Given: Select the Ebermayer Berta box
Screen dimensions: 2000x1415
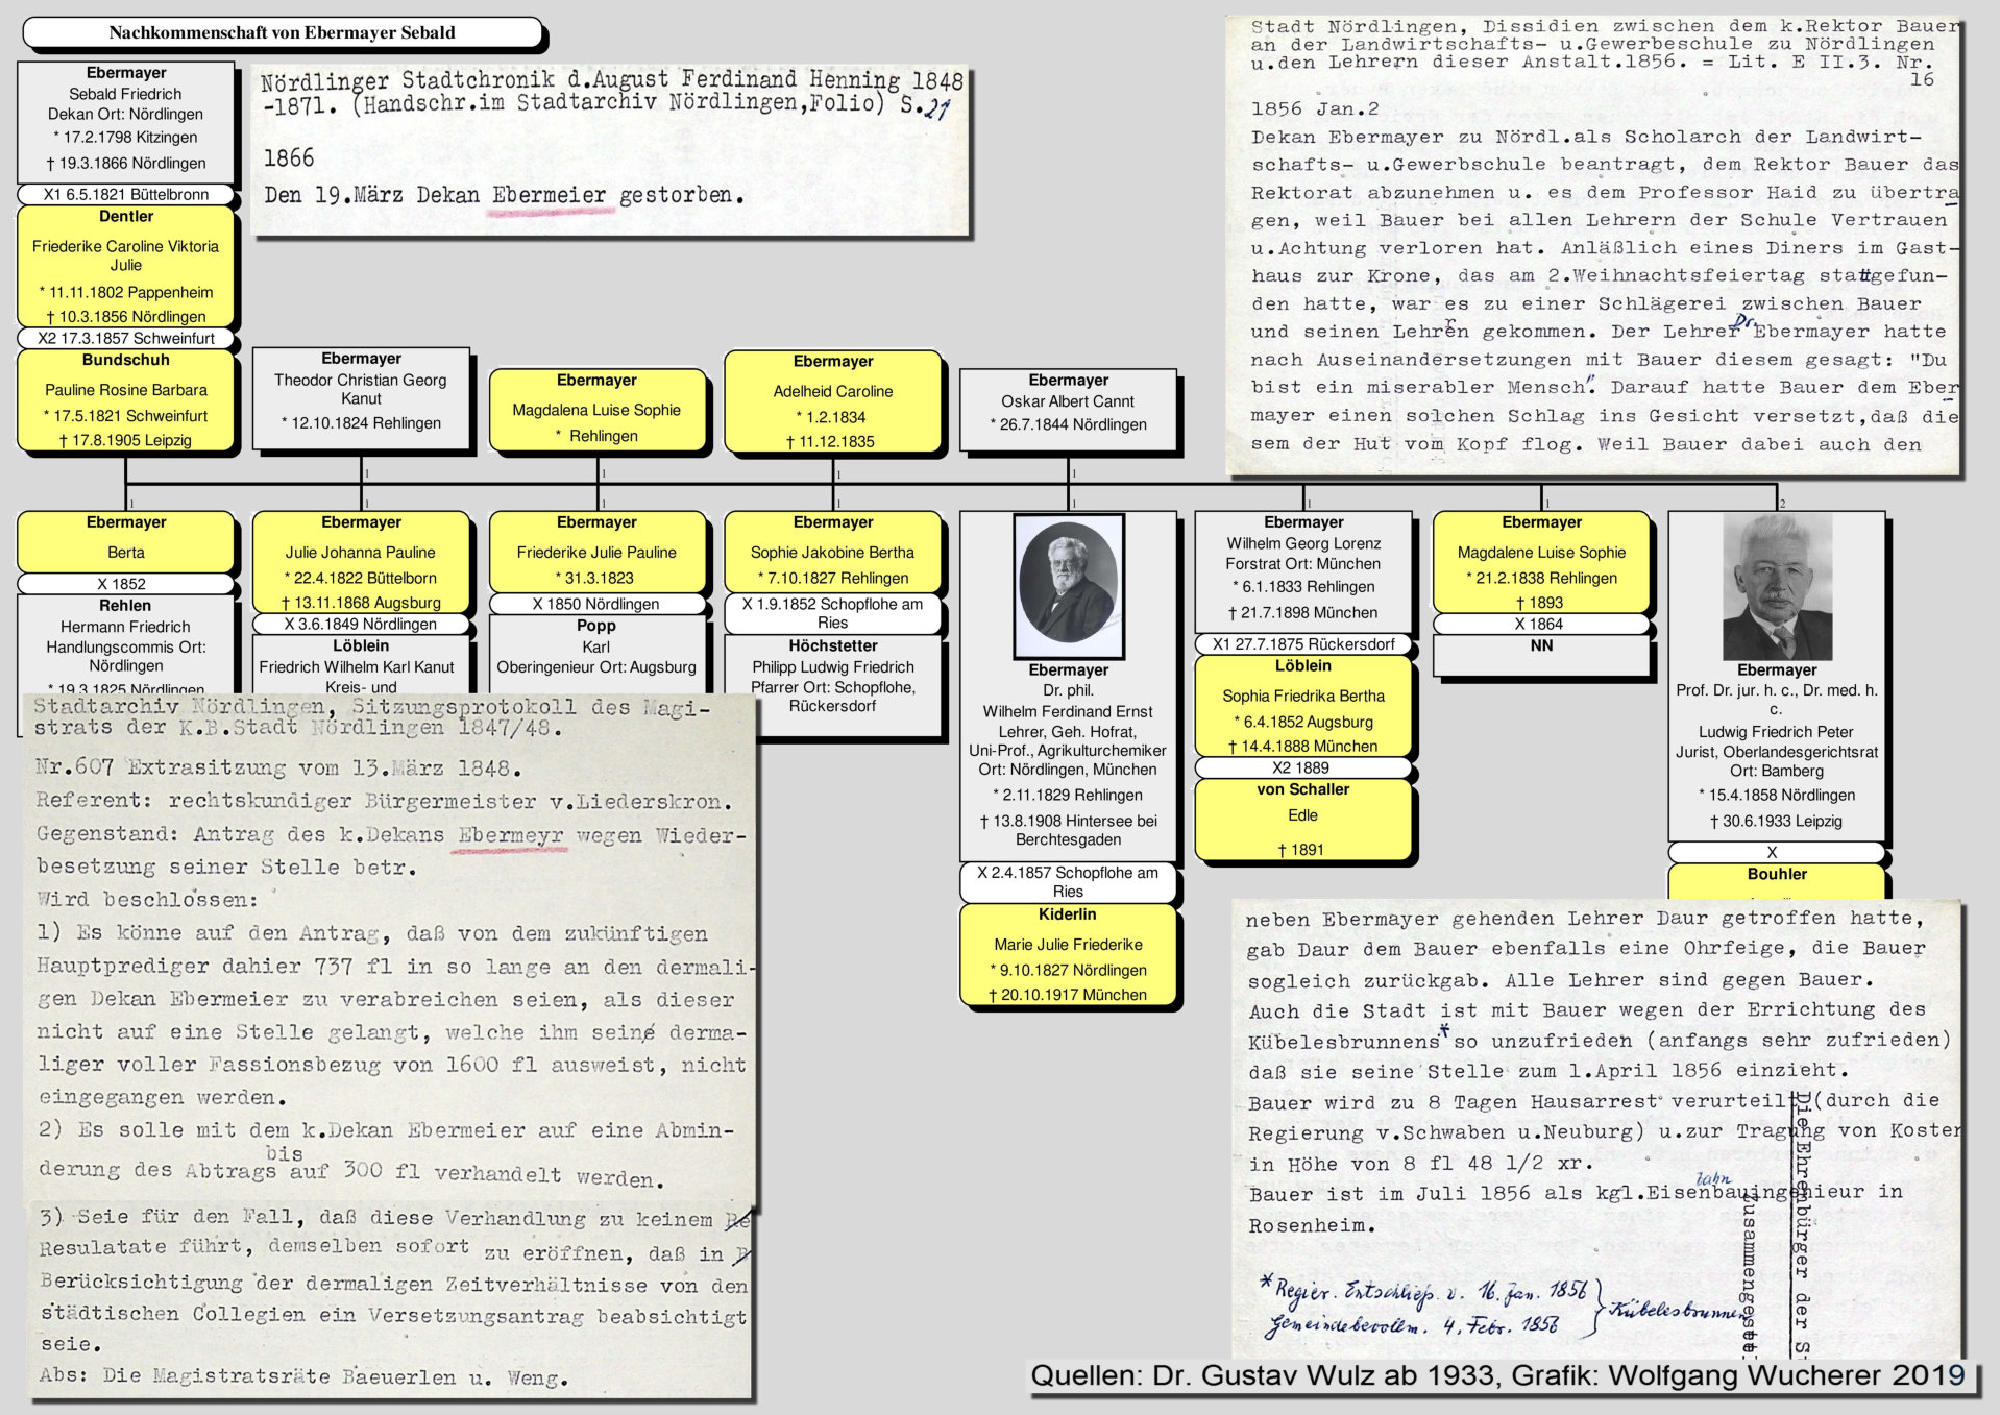Looking at the screenshot, I should point(126,540).
